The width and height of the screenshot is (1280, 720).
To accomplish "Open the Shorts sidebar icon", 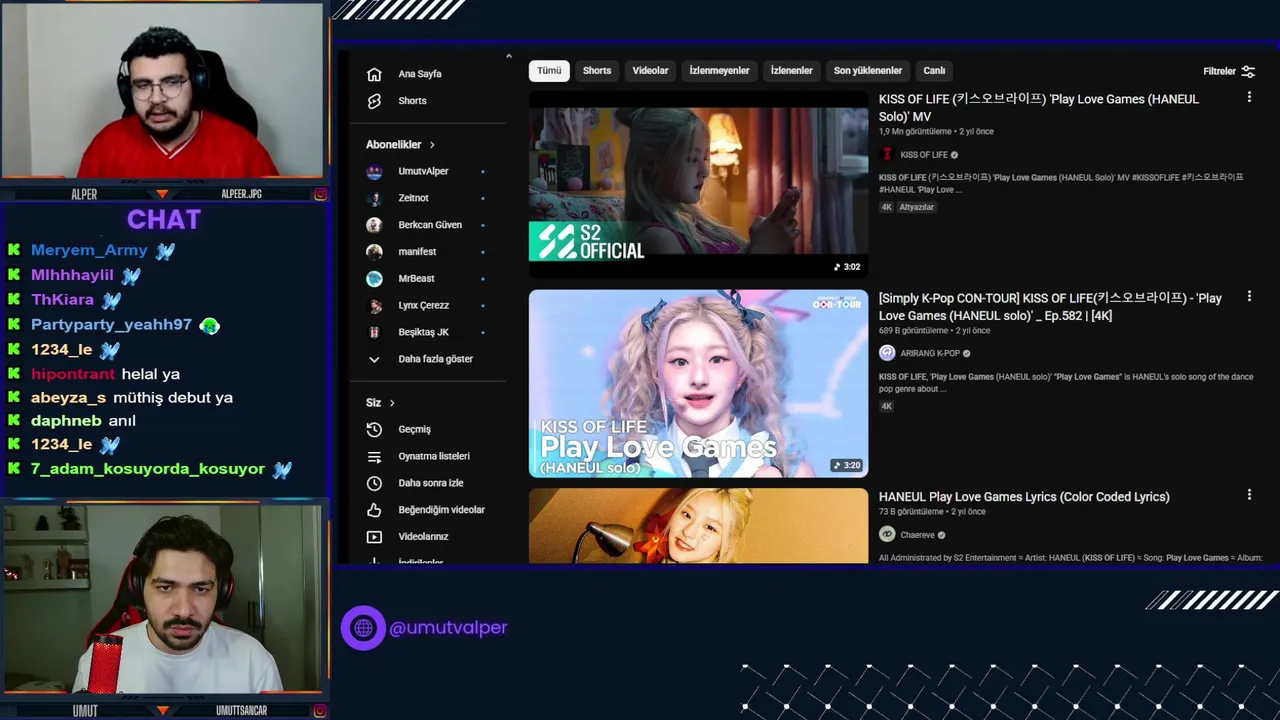I will pyautogui.click(x=374, y=101).
